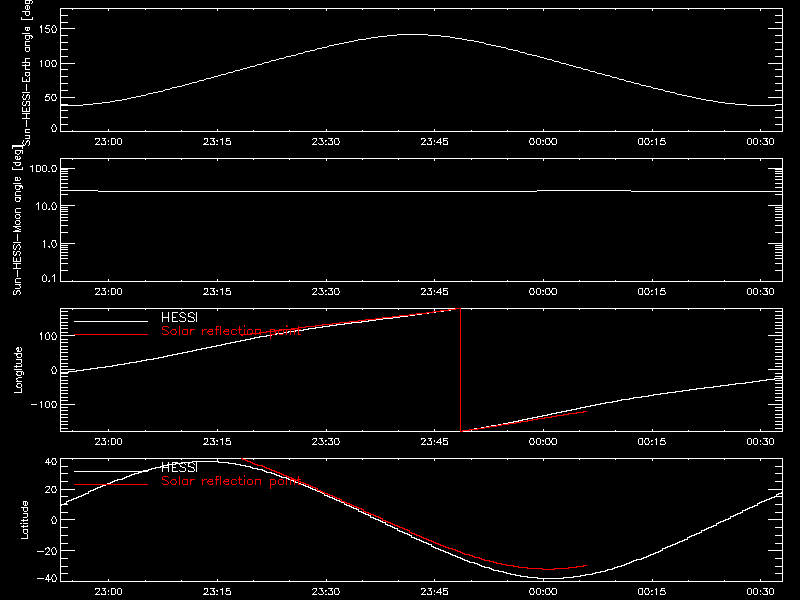Click 0 tick on Sun-HESSI-Earth angle axis
This screenshot has width=800, height=600.
tap(54, 128)
